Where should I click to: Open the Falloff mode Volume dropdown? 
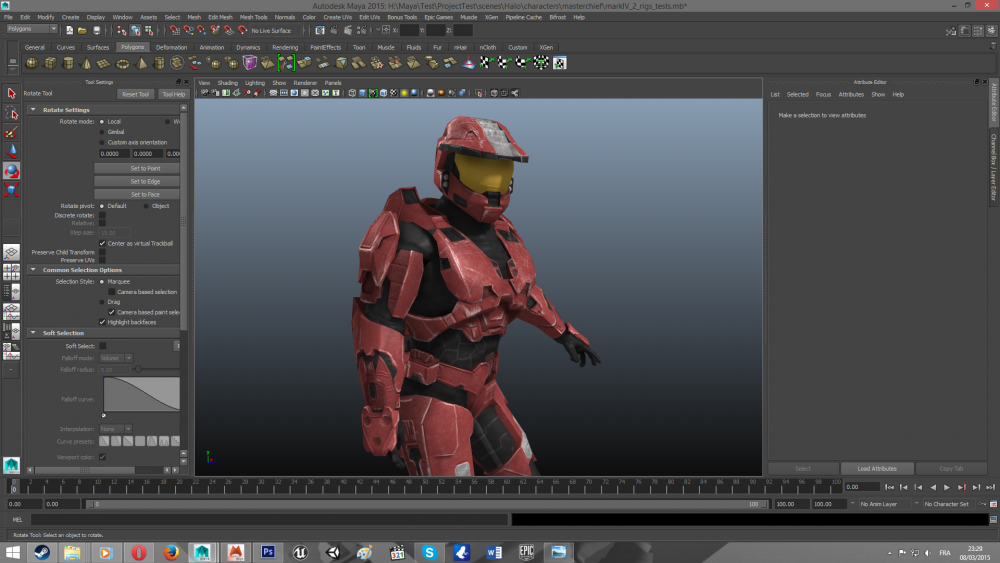point(115,358)
